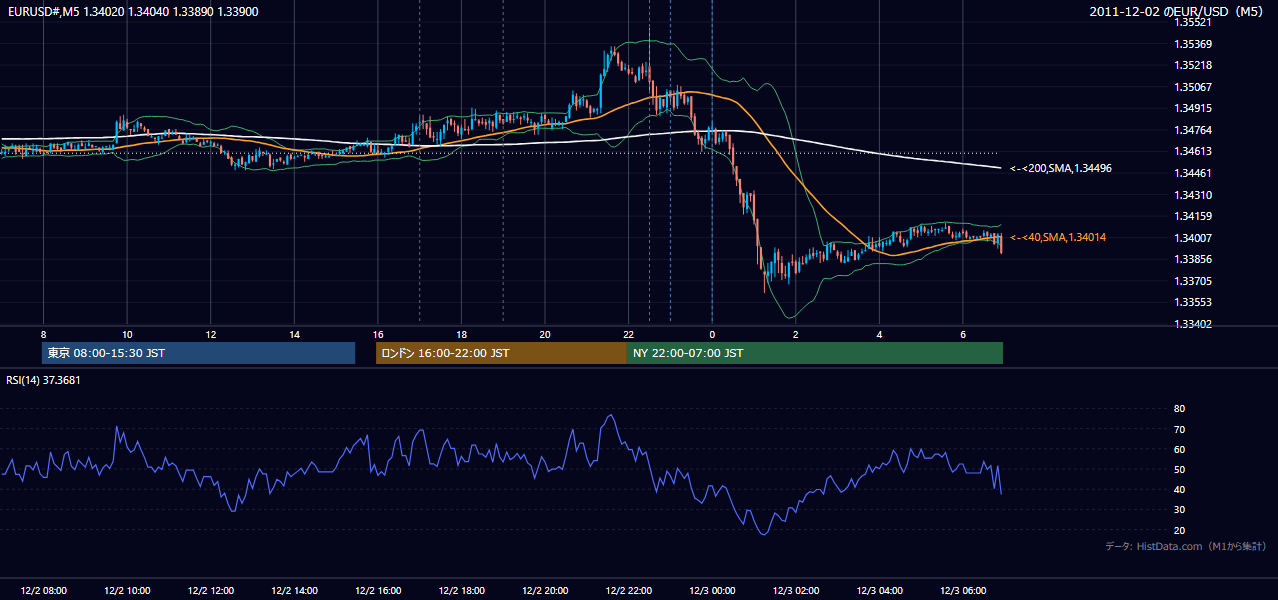Click the 12/2 16:00 time label
The image size is (1278, 600).
tap(377, 591)
